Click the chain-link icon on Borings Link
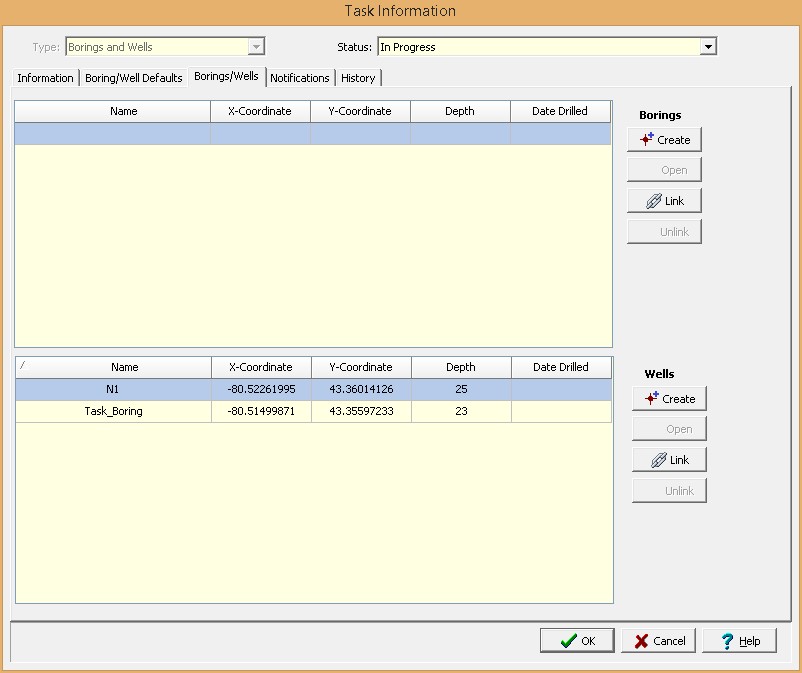This screenshot has width=802, height=673. [653, 201]
